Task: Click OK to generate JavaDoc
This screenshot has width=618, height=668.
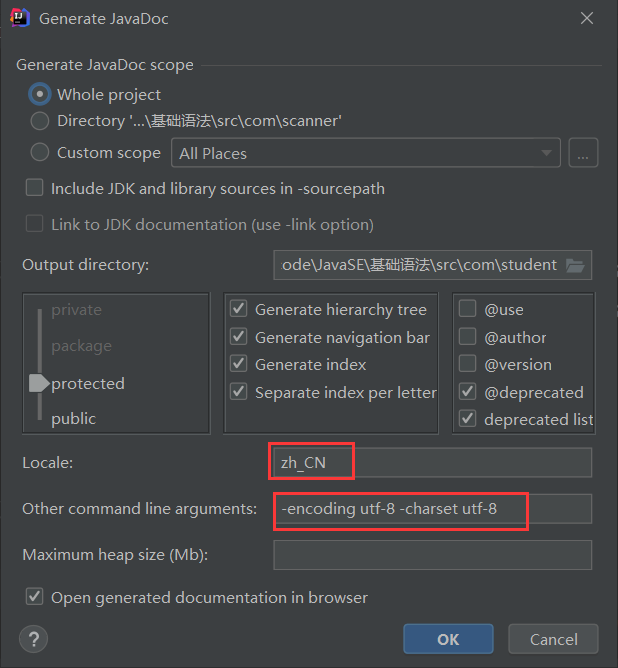Action: (x=448, y=639)
